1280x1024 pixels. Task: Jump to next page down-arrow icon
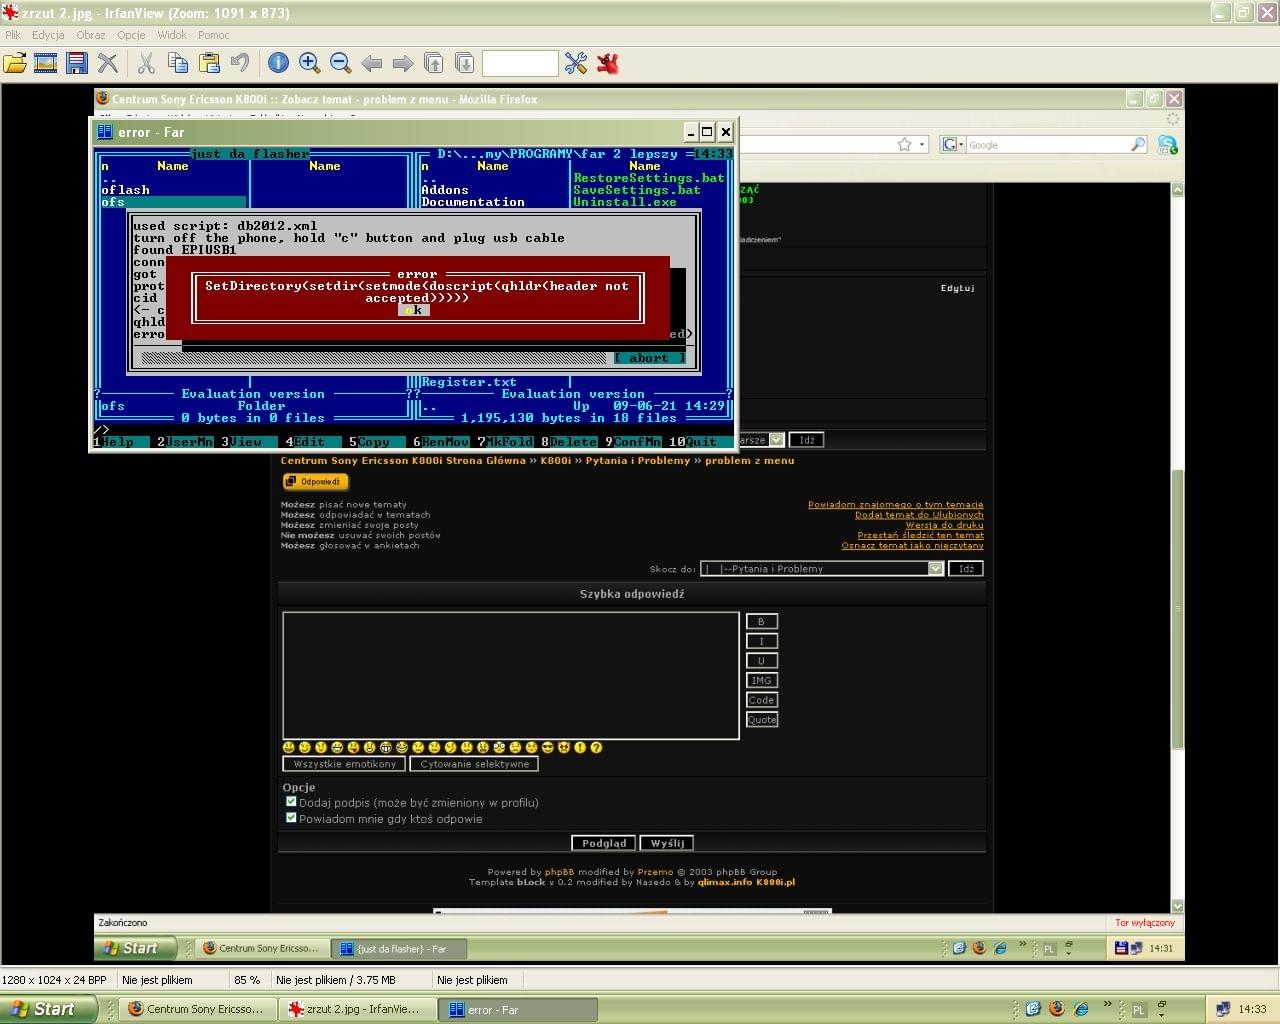click(464, 63)
